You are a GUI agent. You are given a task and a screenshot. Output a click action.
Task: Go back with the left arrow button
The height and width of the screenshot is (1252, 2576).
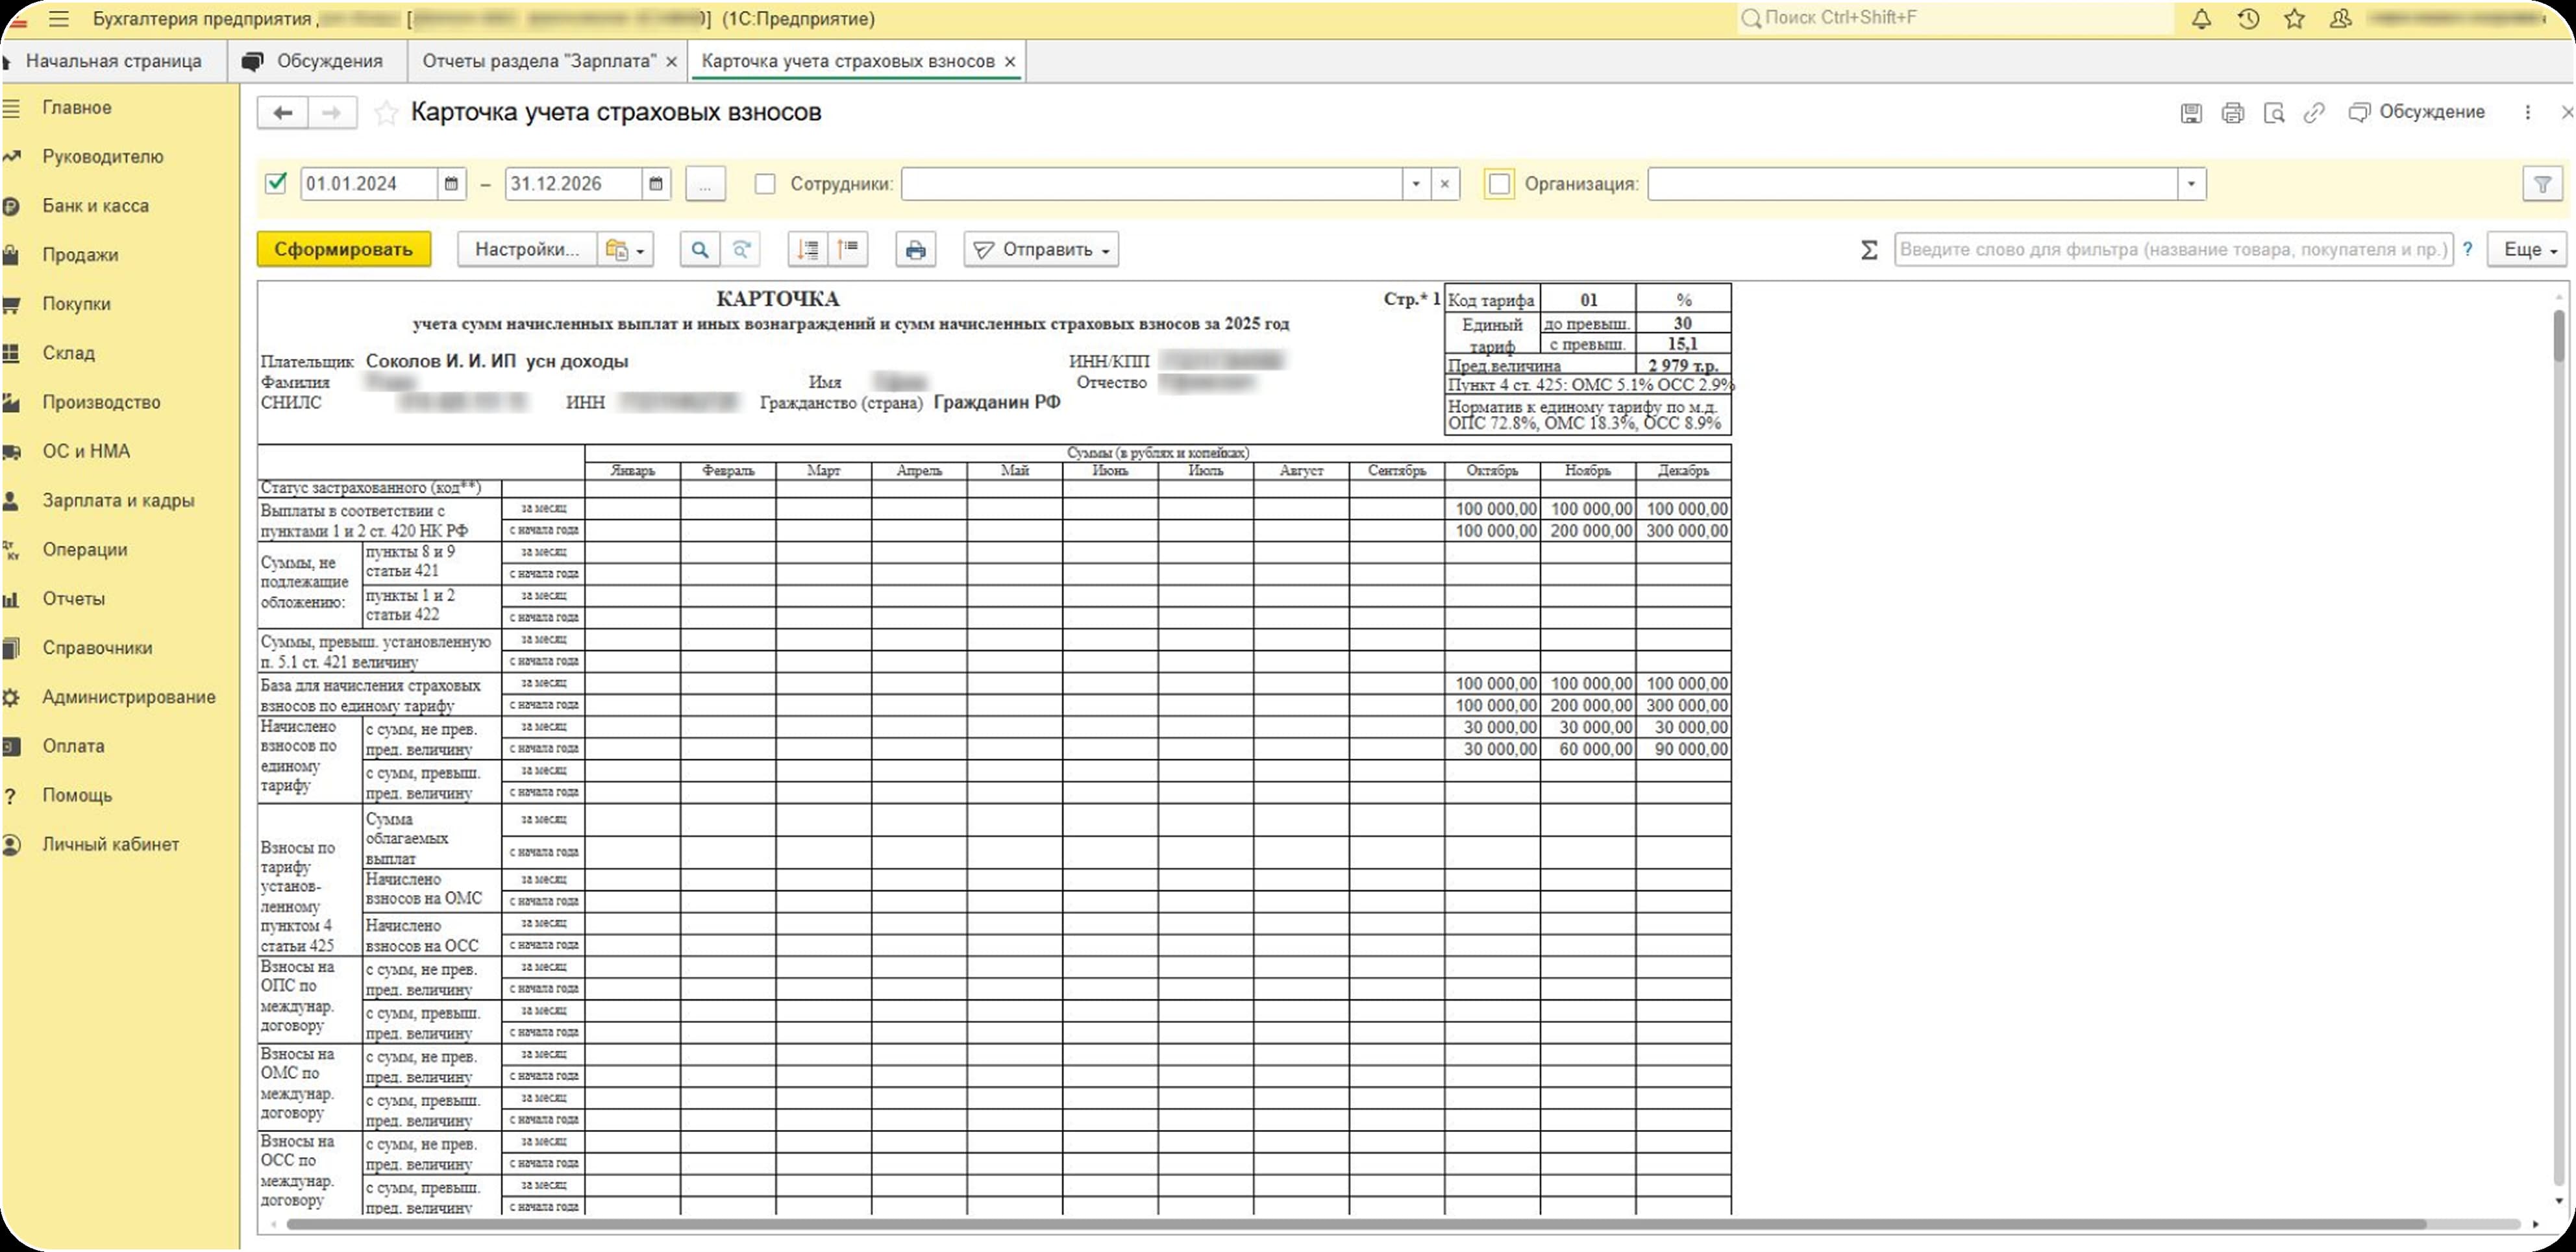pyautogui.click(x=283, y=113)
